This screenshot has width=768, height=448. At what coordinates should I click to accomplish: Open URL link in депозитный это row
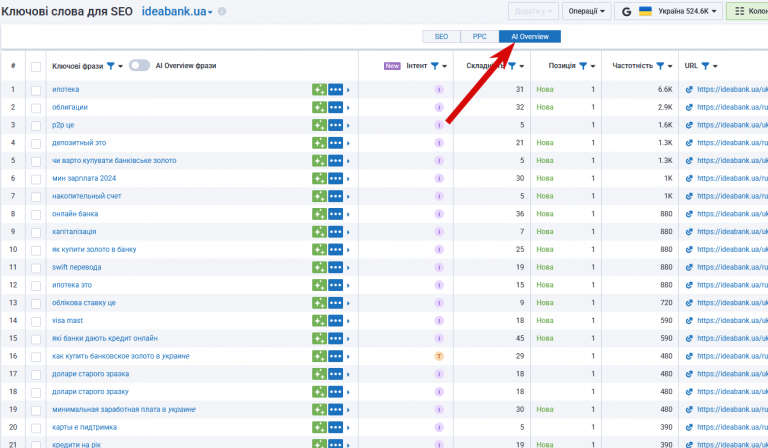pyautogui.click(x=732, y=143)
